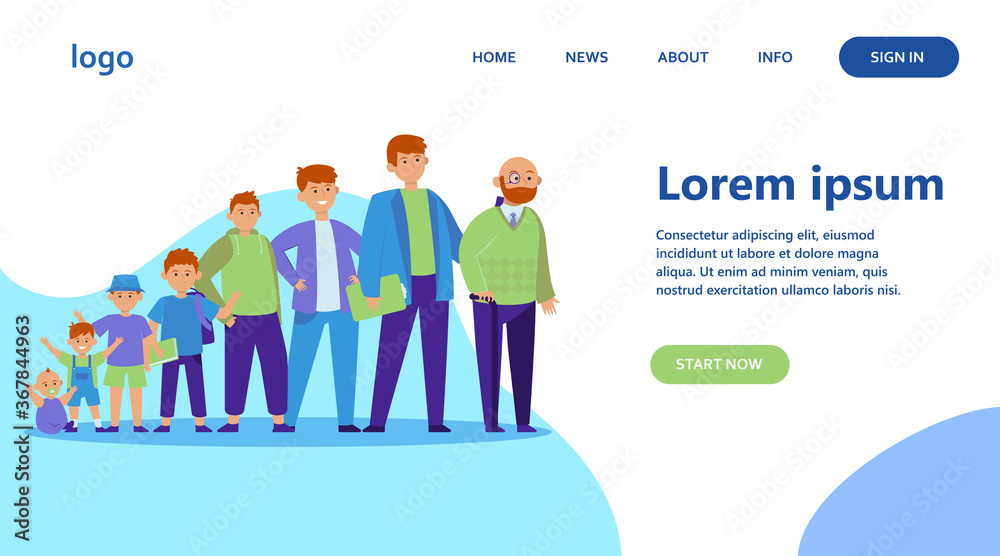
Task: Select the toddler in blue overalls
Action: coord(82,376)
